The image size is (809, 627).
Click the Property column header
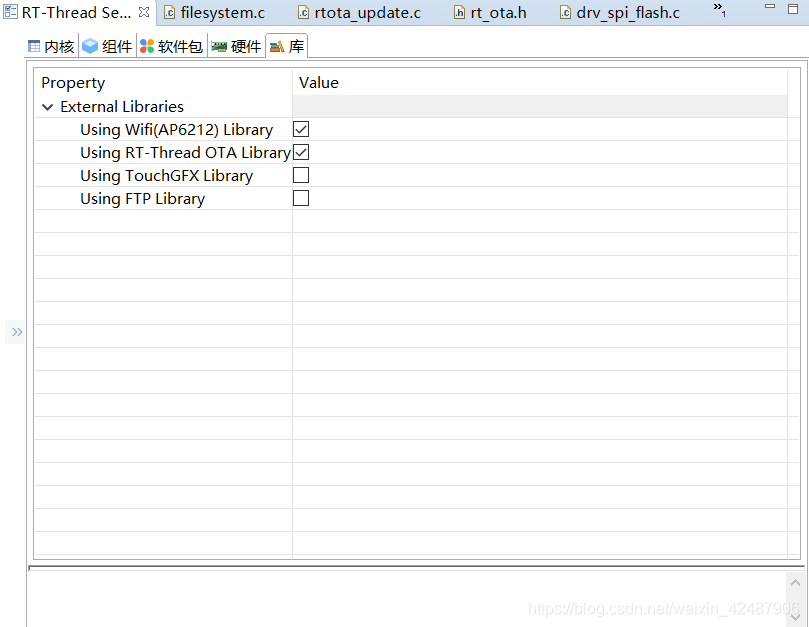pos(73,83)
